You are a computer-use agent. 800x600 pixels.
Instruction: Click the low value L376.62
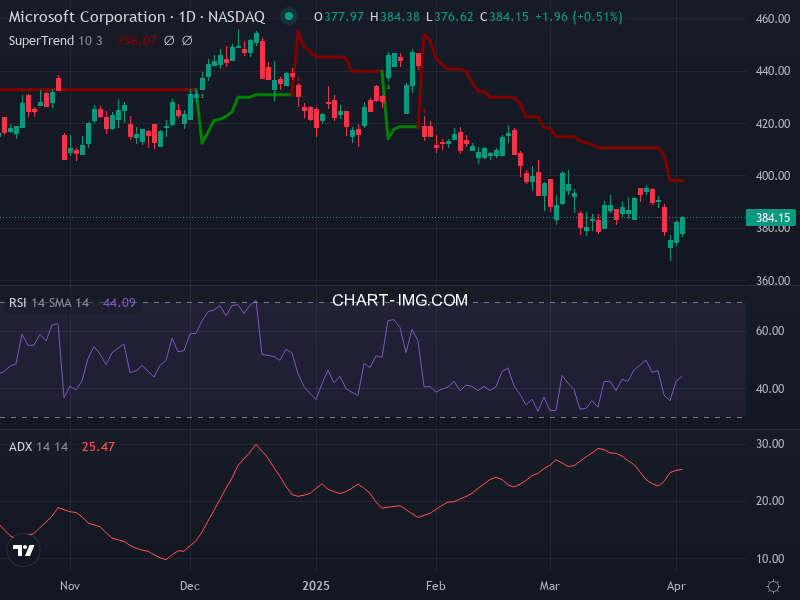coord(449,17)
